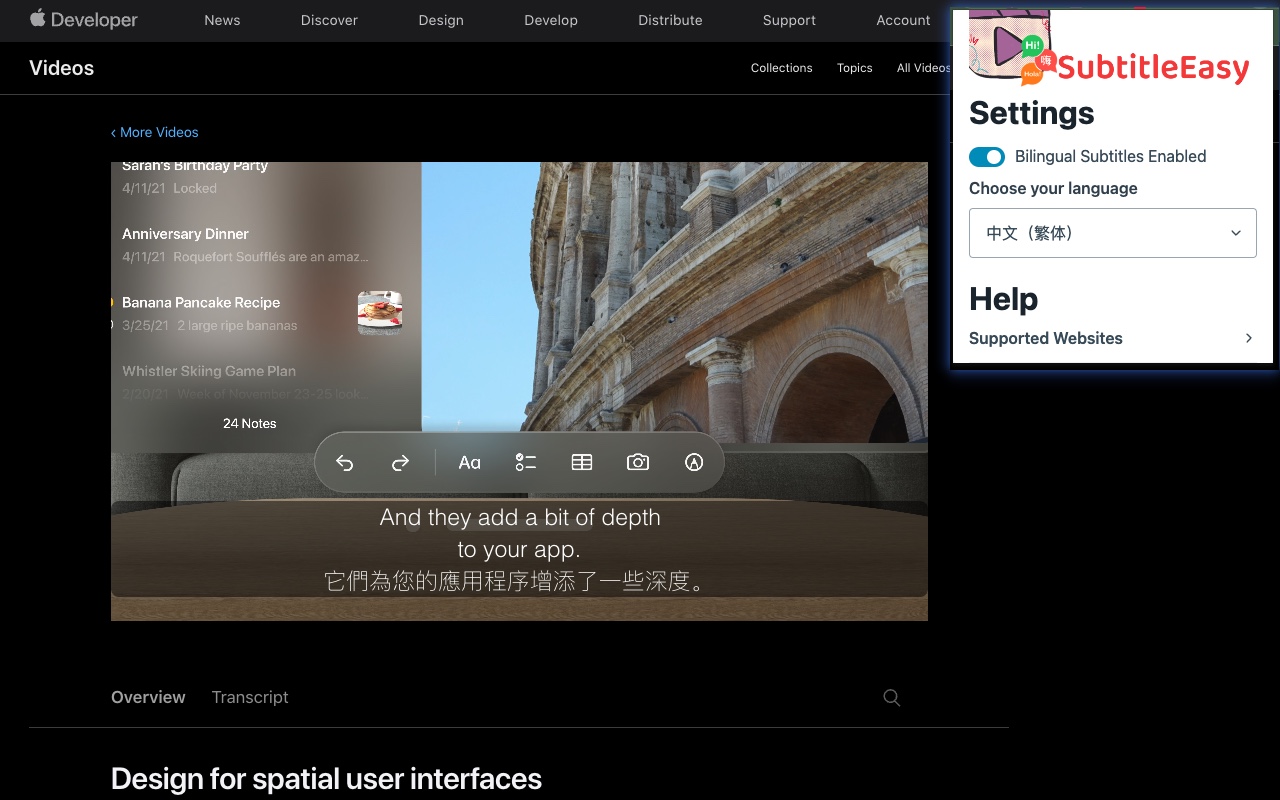Image resolution: width=1280 pixels, height=800 pixels.
Task: Insert a checklist using the checklist icon
Action: (x=525, y=462)
